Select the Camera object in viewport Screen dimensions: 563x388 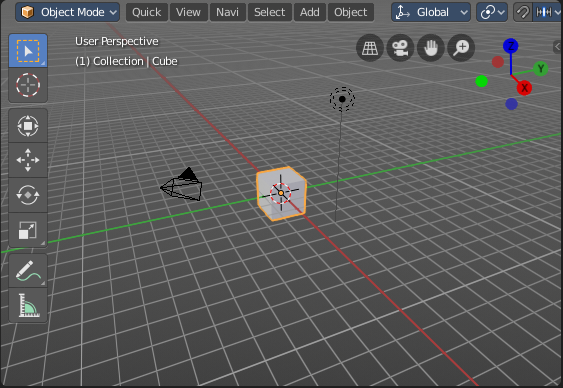pyautogui.click(x=182, y=185)
